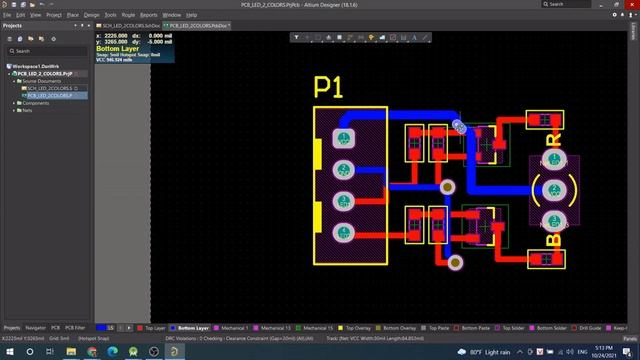Expand the Components folder in Projects tree
This screenshot has width=640, height=360.
pos(14,103)
